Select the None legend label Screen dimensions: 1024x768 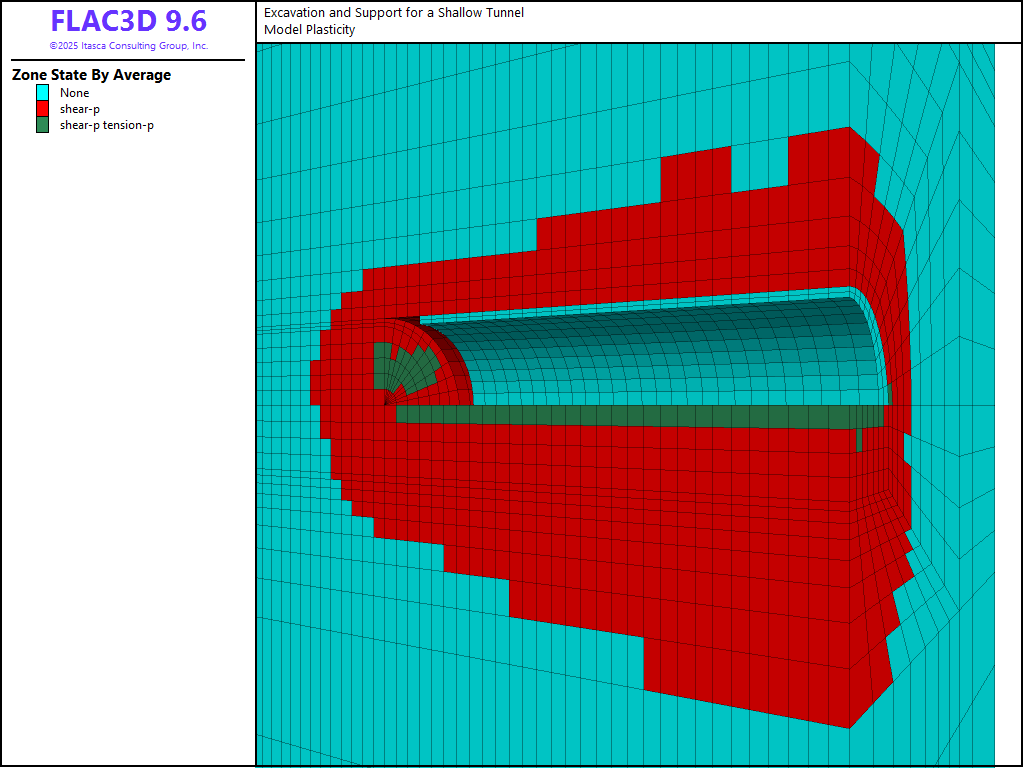point(75,93)
